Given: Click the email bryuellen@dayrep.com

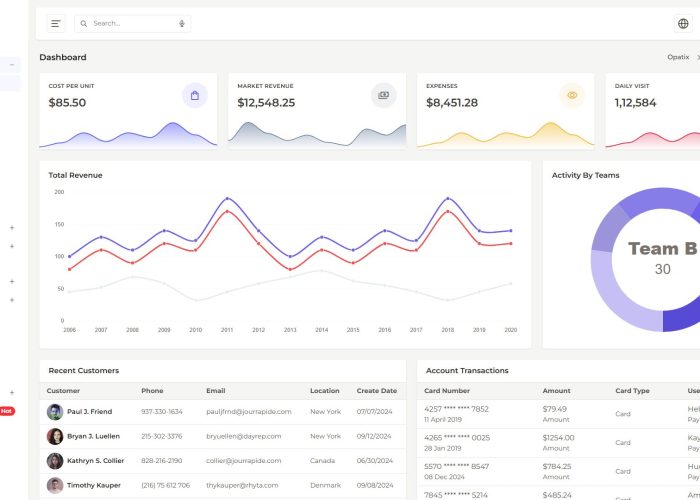Looking at the screenshot, I should point(244,436).
